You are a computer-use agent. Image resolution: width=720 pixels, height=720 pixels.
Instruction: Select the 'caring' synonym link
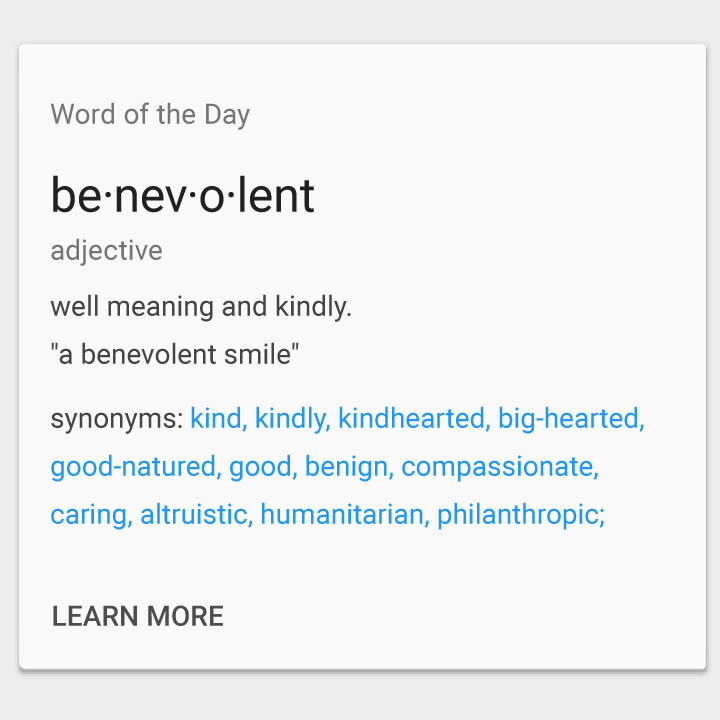(89, 515)
